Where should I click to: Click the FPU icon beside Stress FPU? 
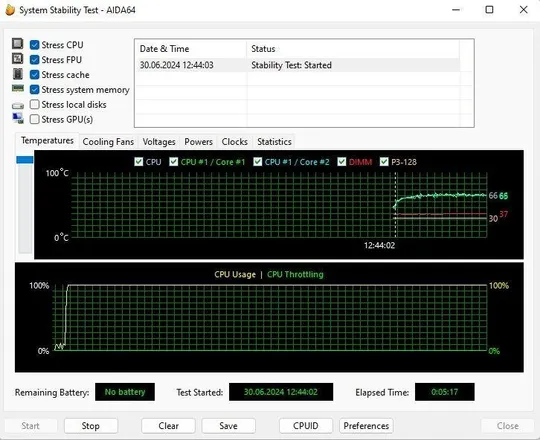pyautogui.click(x=18, y=59)
